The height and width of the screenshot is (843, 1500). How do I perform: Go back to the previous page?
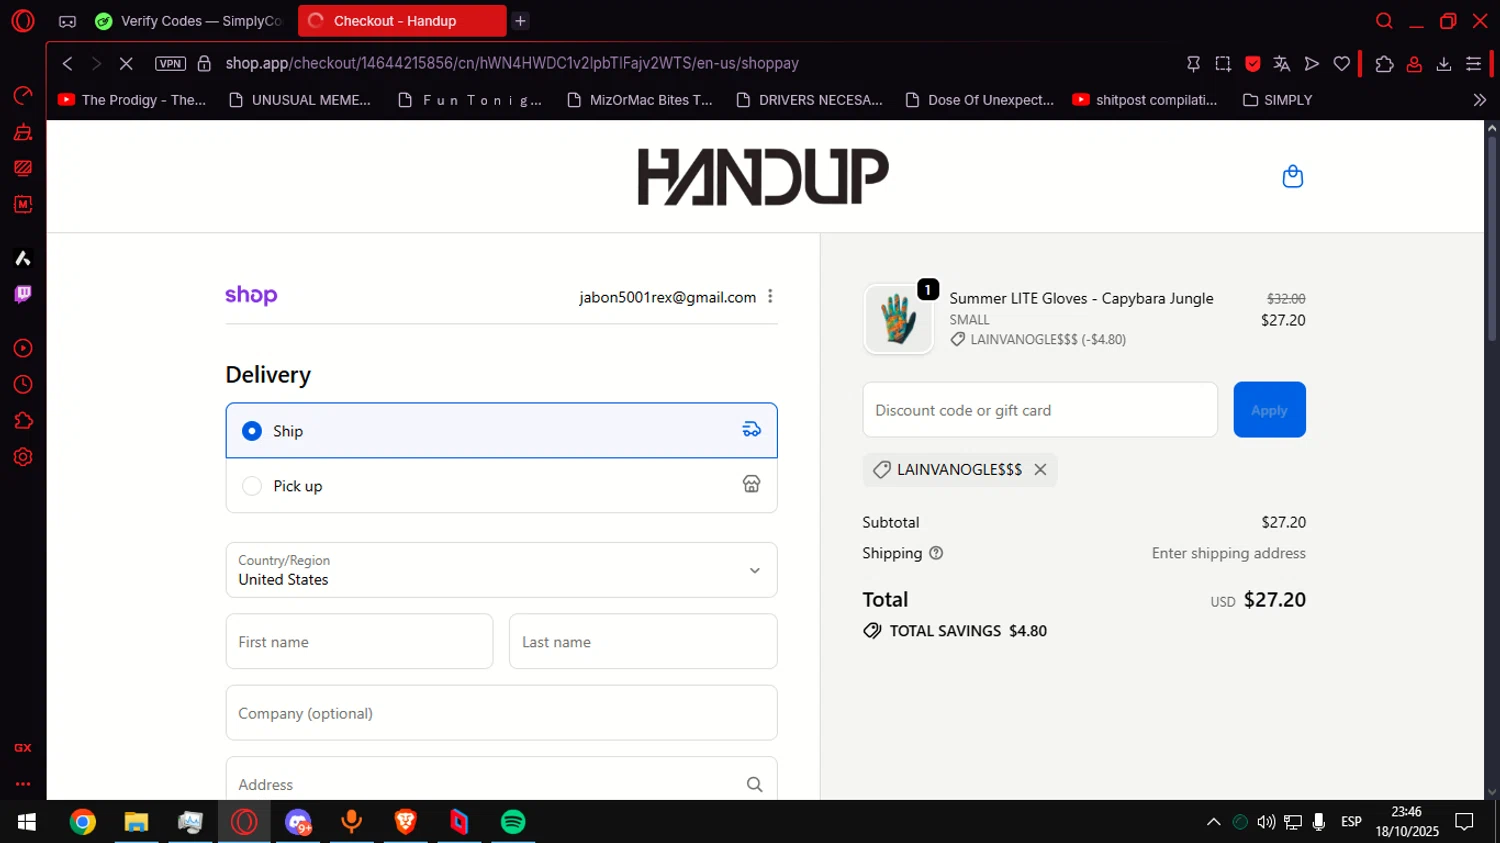point(67,63)
